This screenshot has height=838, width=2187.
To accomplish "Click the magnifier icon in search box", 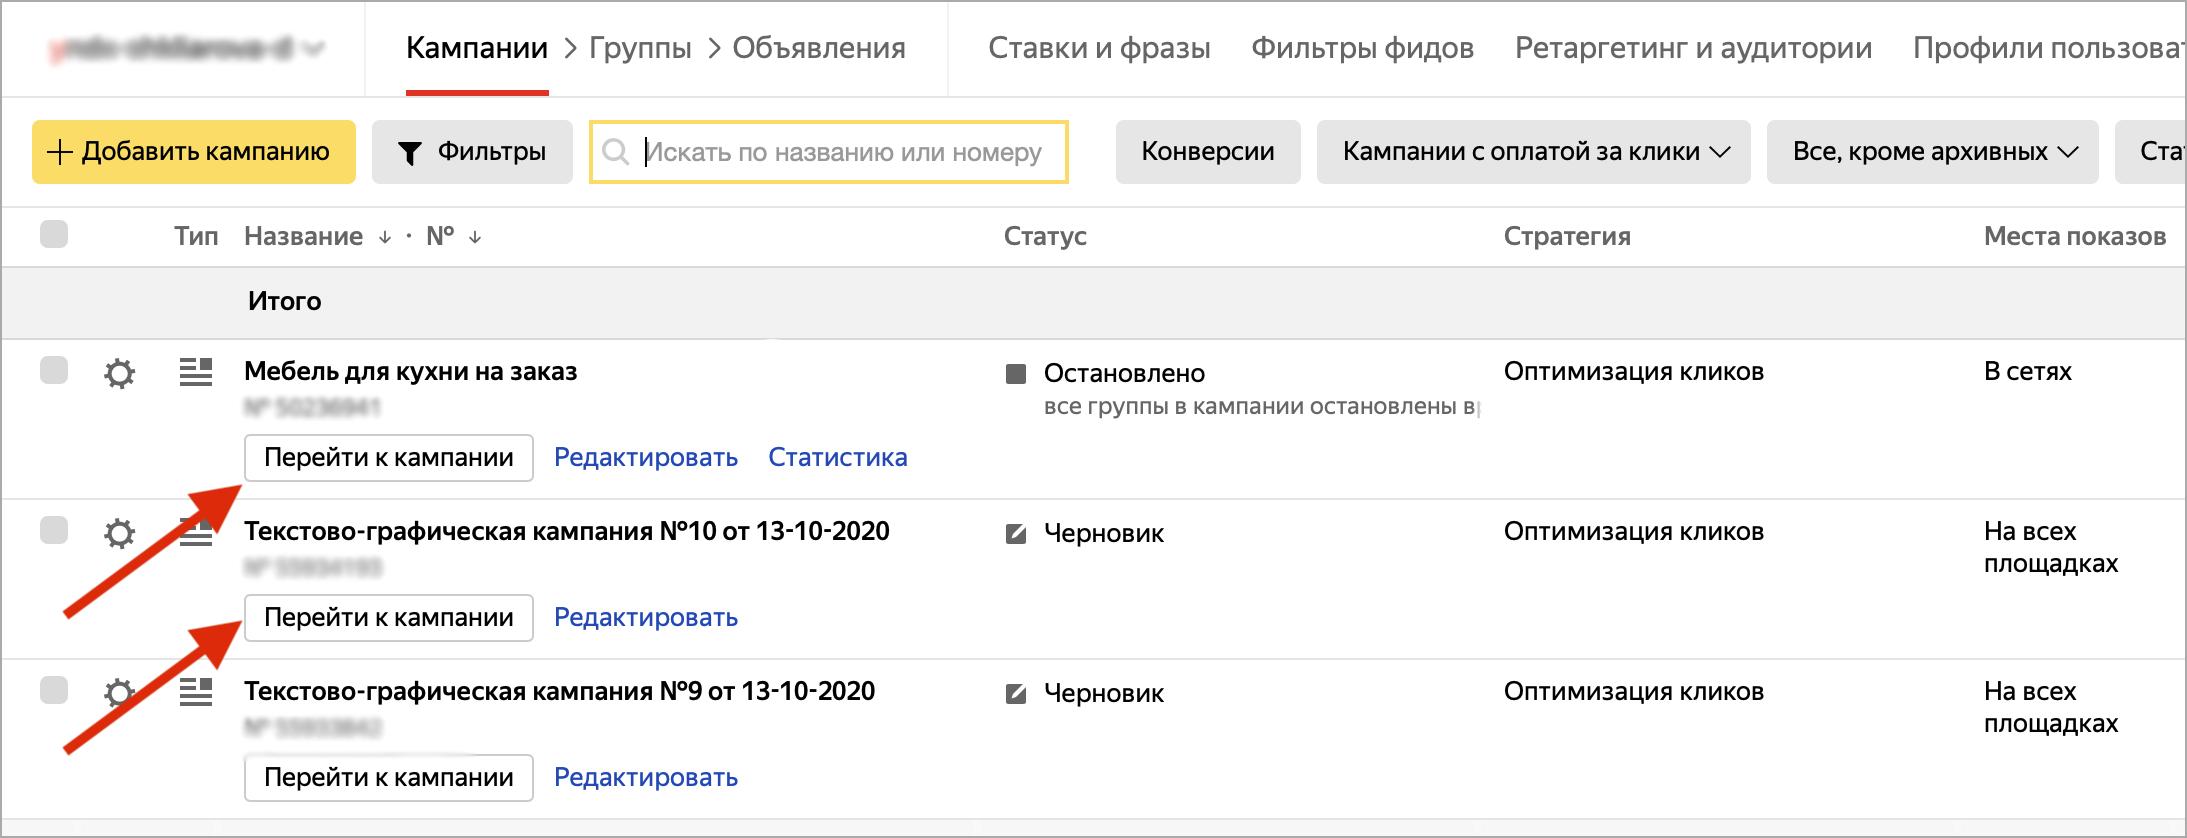I will [x=616, y=152].
